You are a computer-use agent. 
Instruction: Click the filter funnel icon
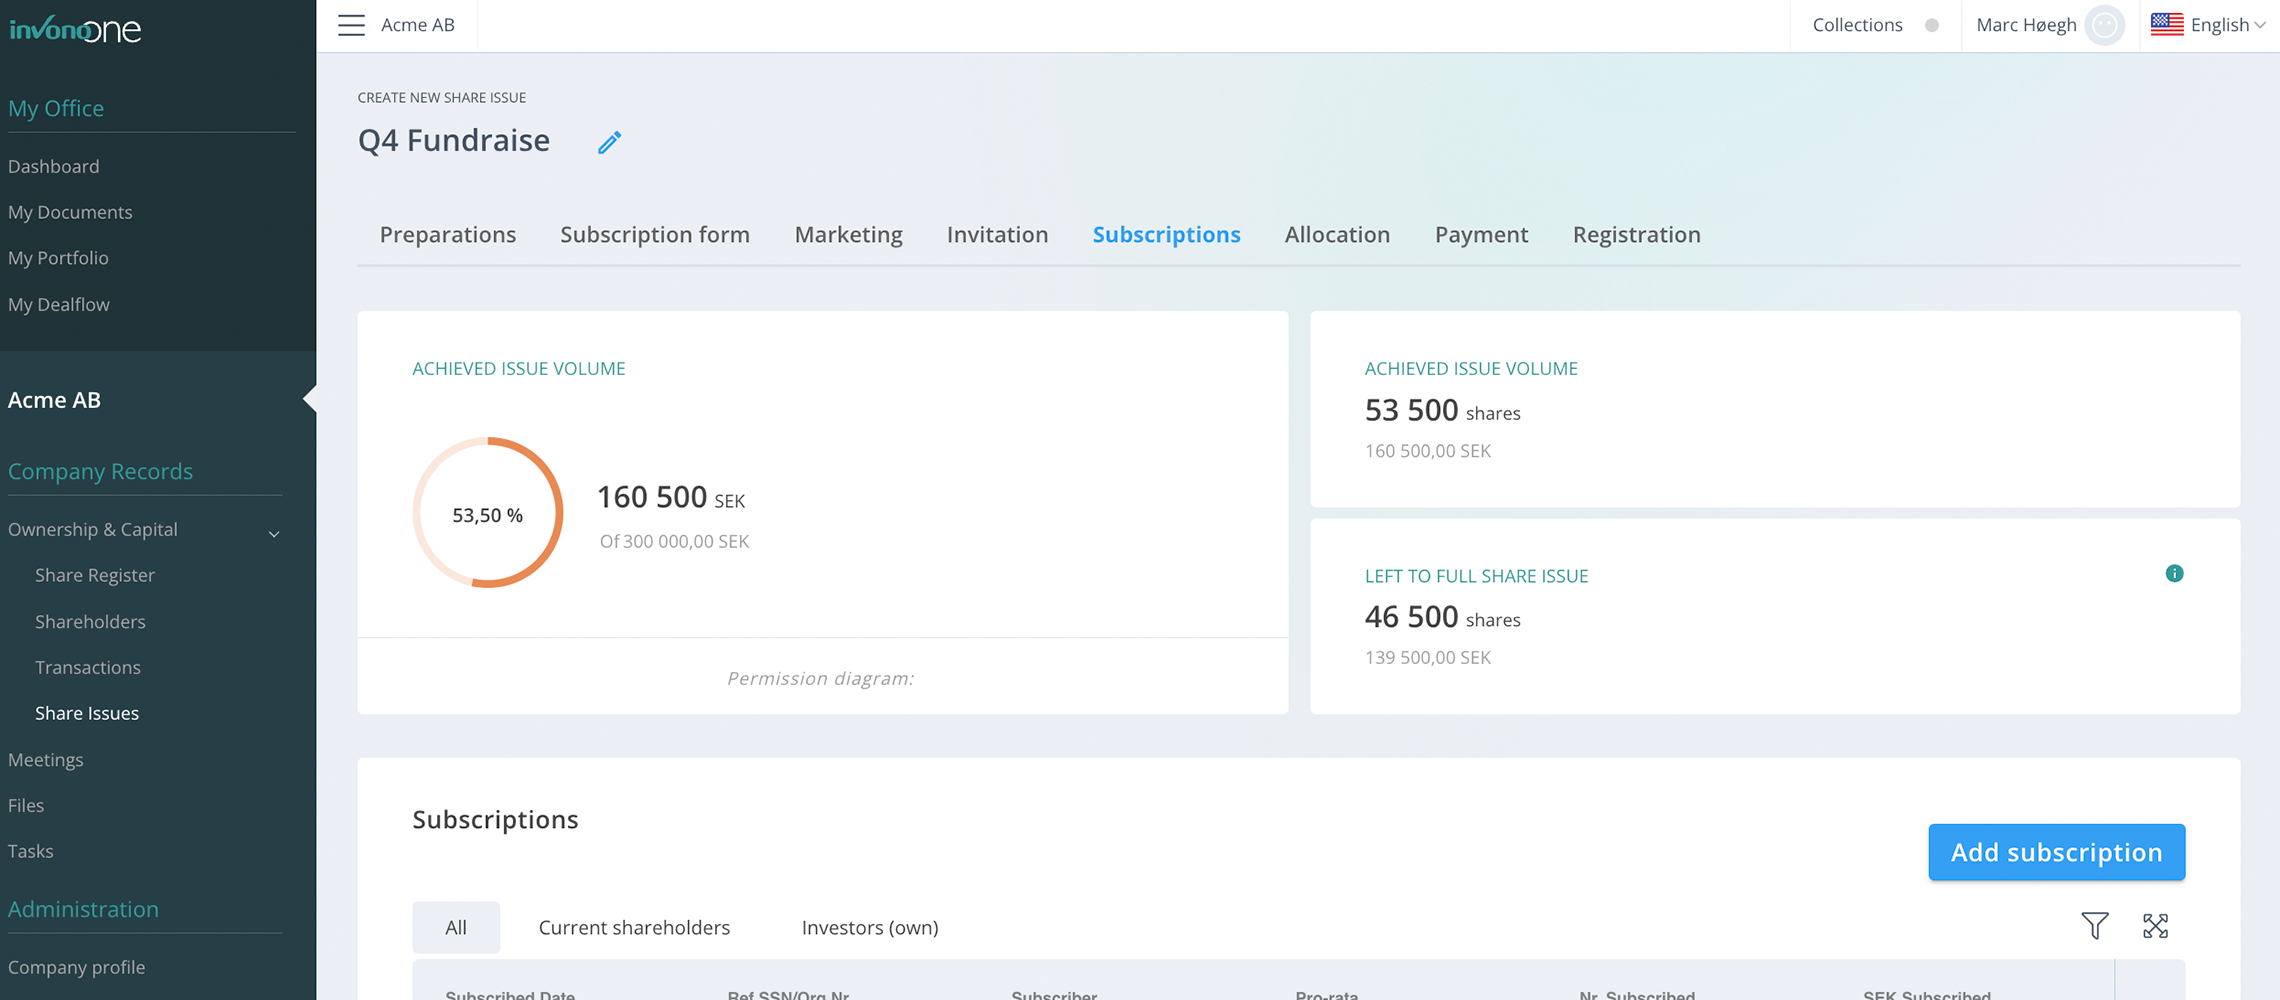[x=2094, y=926]
